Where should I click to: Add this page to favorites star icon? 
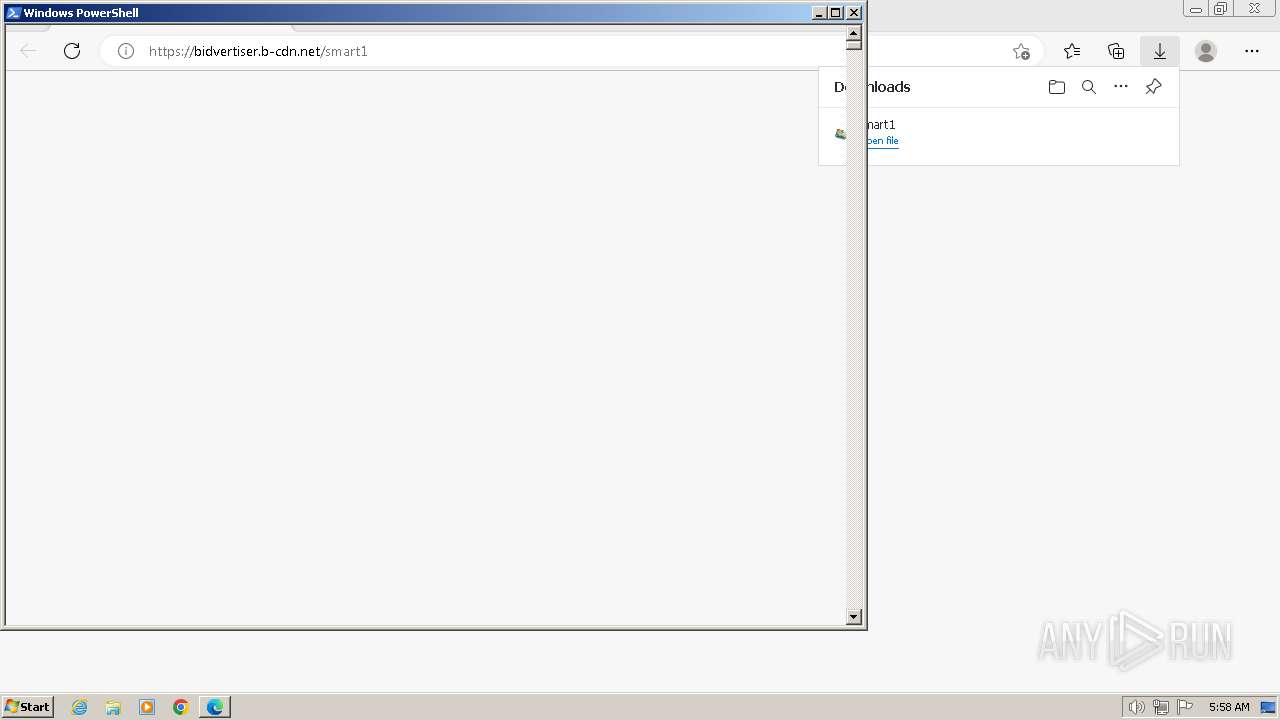tap(1021, 51)
